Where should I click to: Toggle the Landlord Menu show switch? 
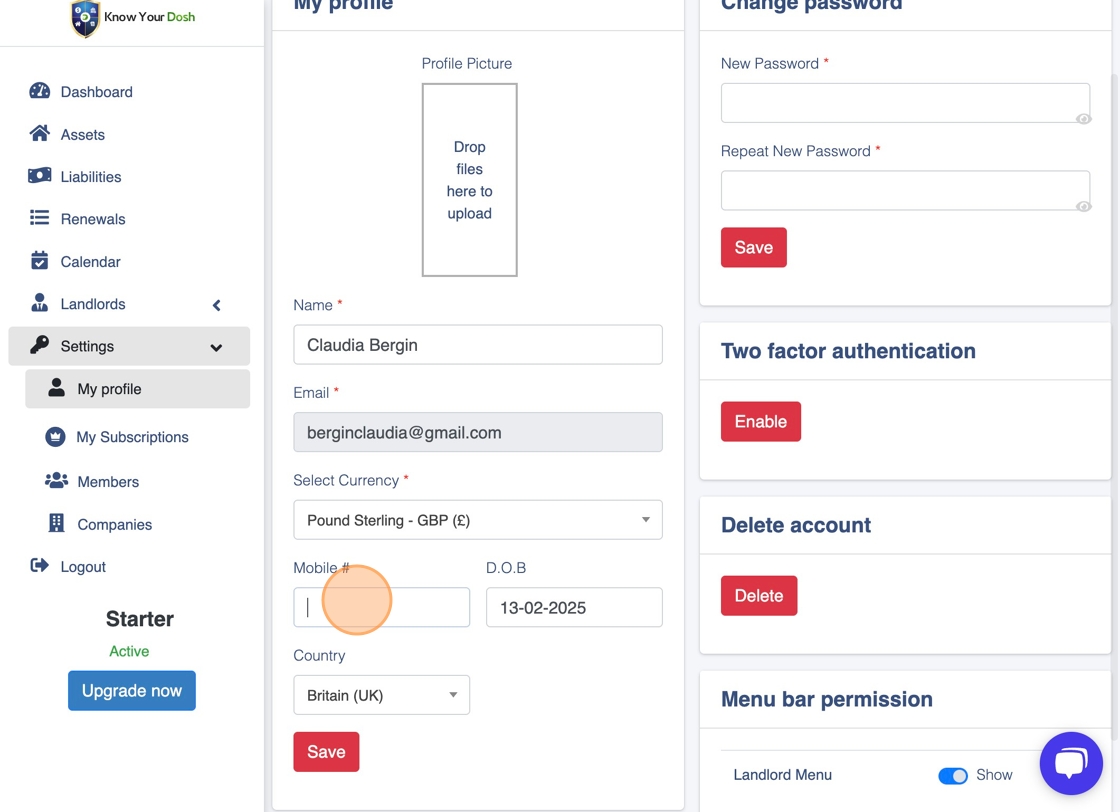click(x=953, y=776)
